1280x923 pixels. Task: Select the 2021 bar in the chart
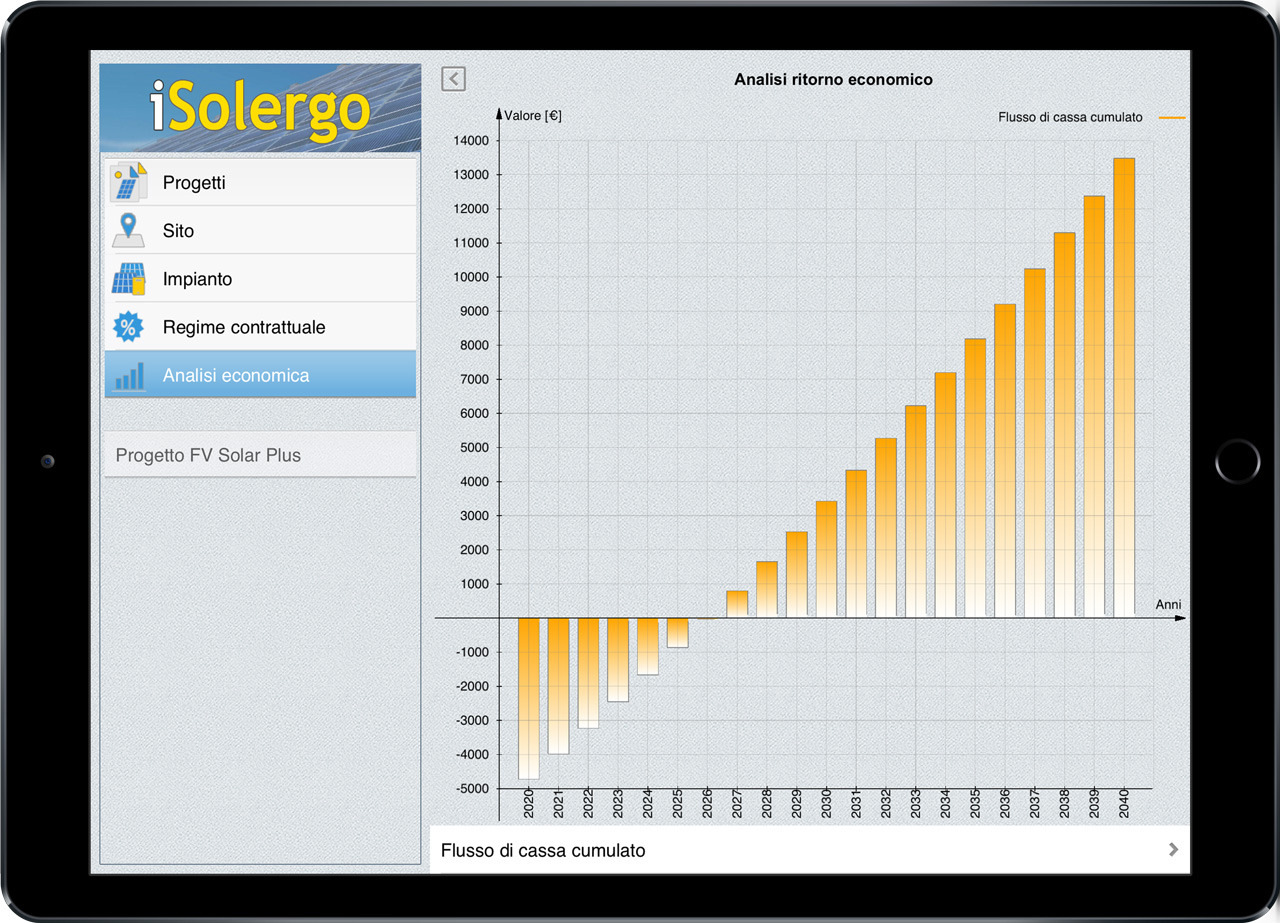point(558,686)
